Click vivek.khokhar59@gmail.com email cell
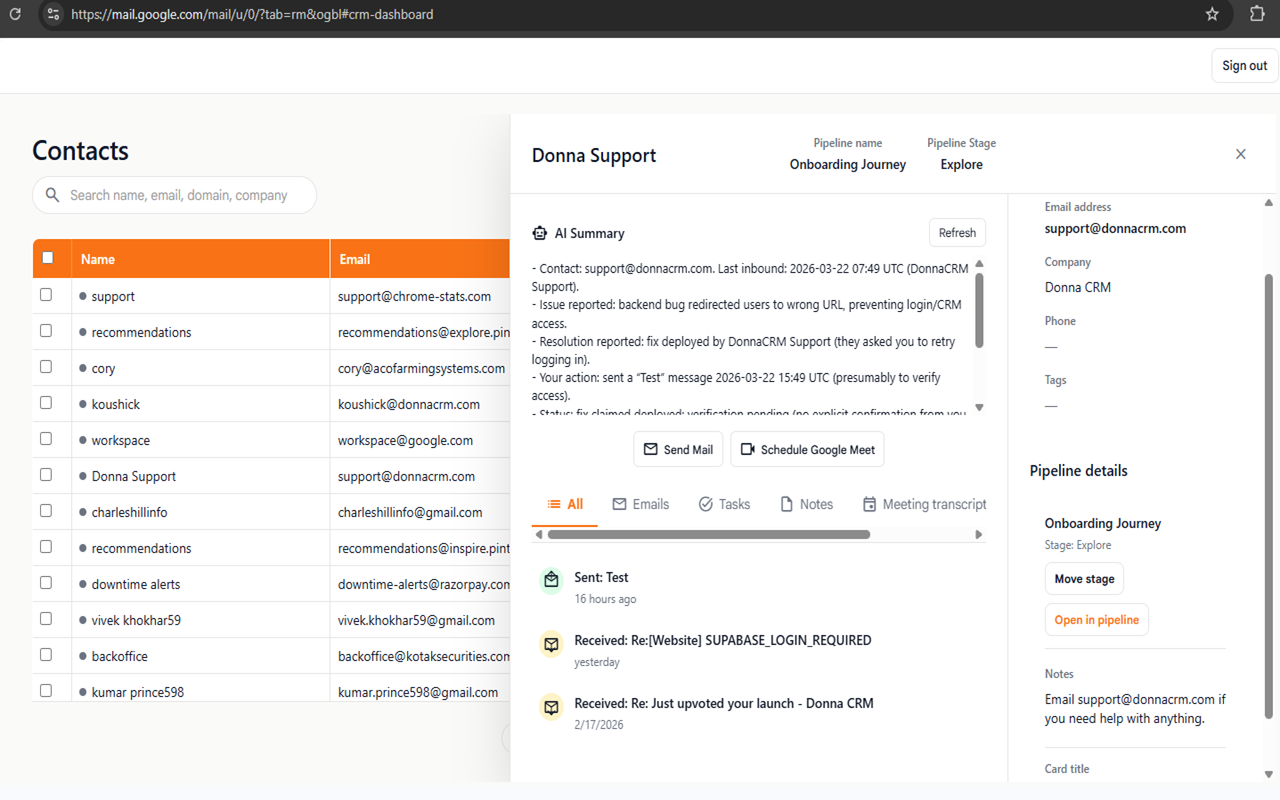Screen dimensions: 1280x800 coord(416,620)
